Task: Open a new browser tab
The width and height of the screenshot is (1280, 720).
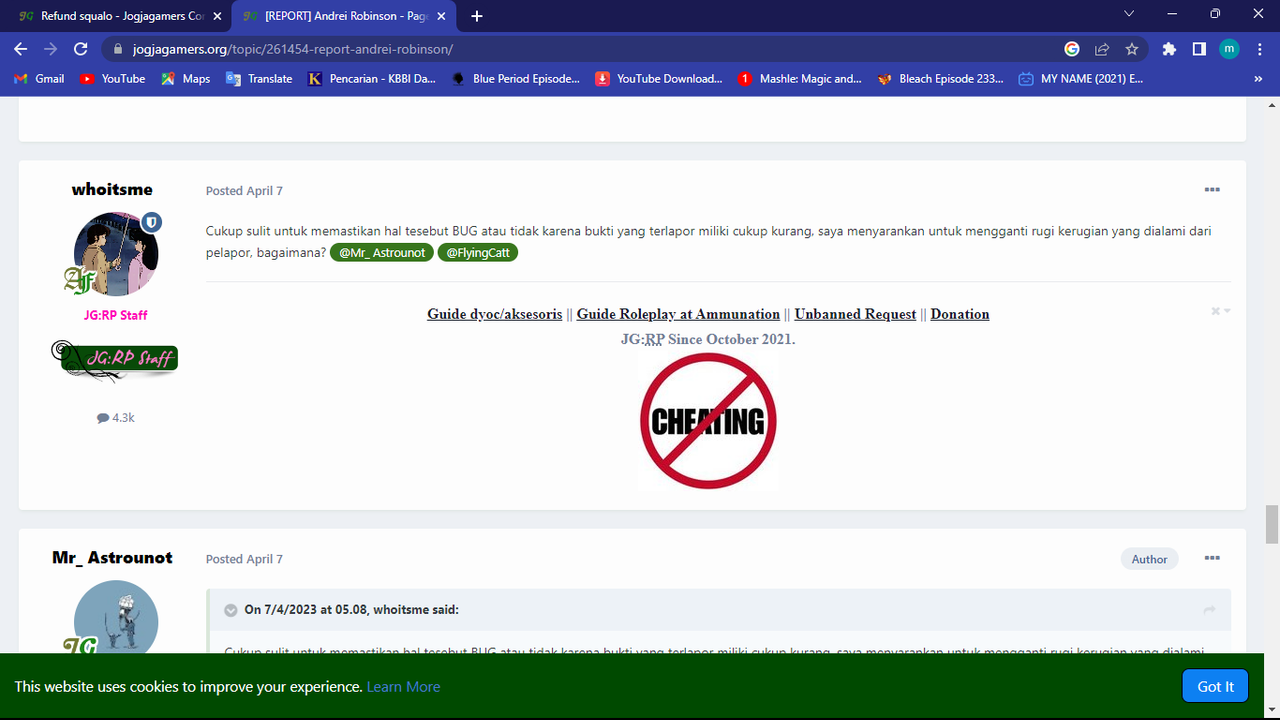Action: pos(477,16)
